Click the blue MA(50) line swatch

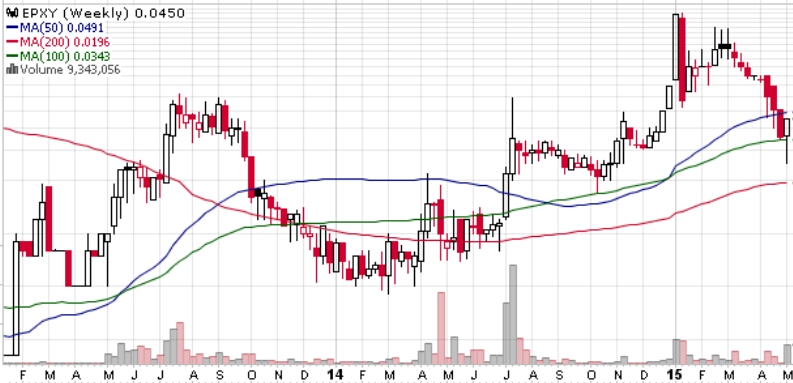tap(12, 27)
